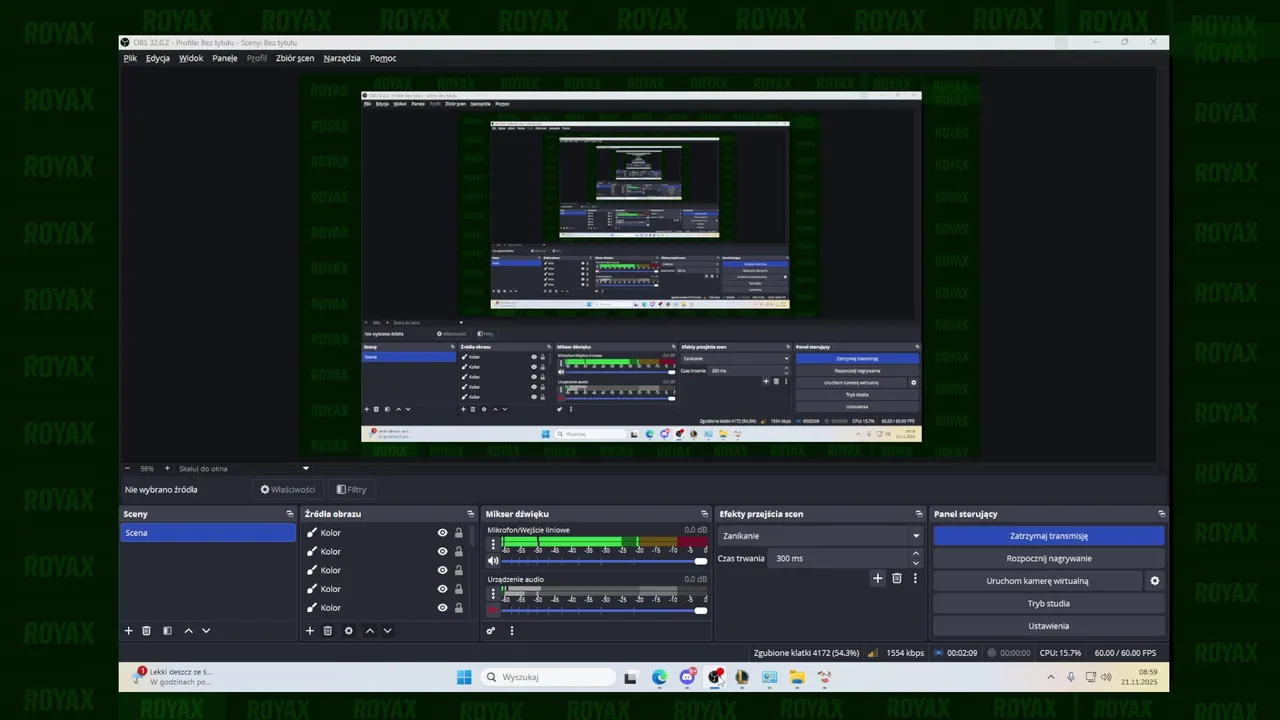Toggle lock of fifth Kolor source

459,608
